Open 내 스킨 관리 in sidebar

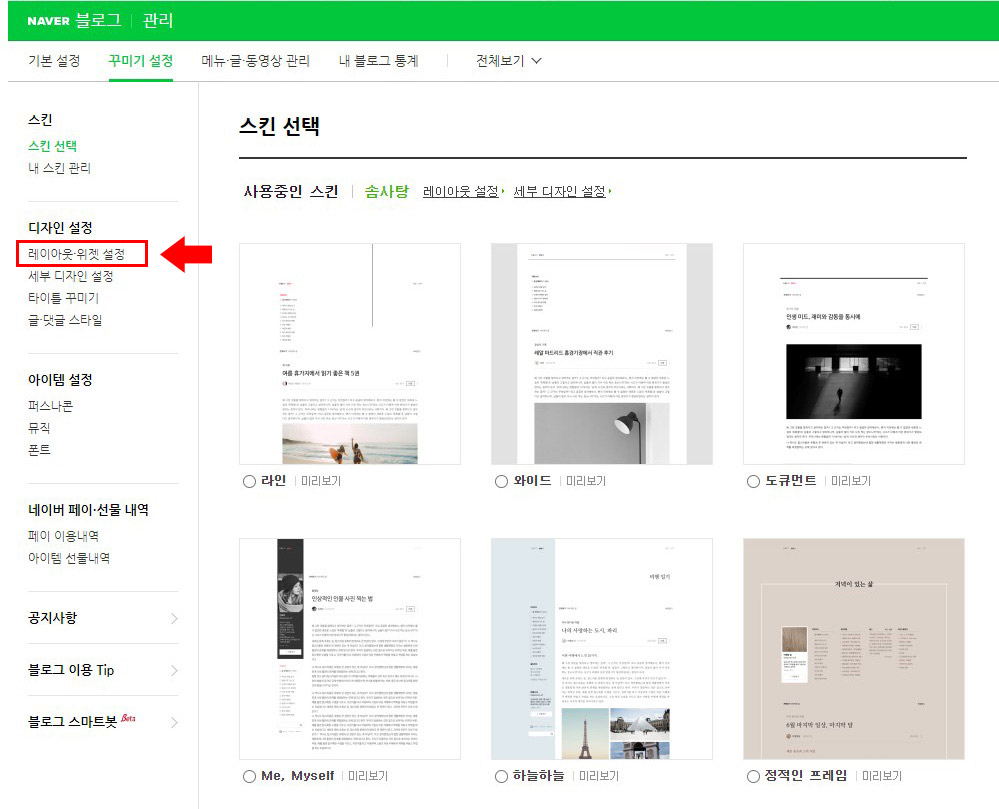pos(59,168)
